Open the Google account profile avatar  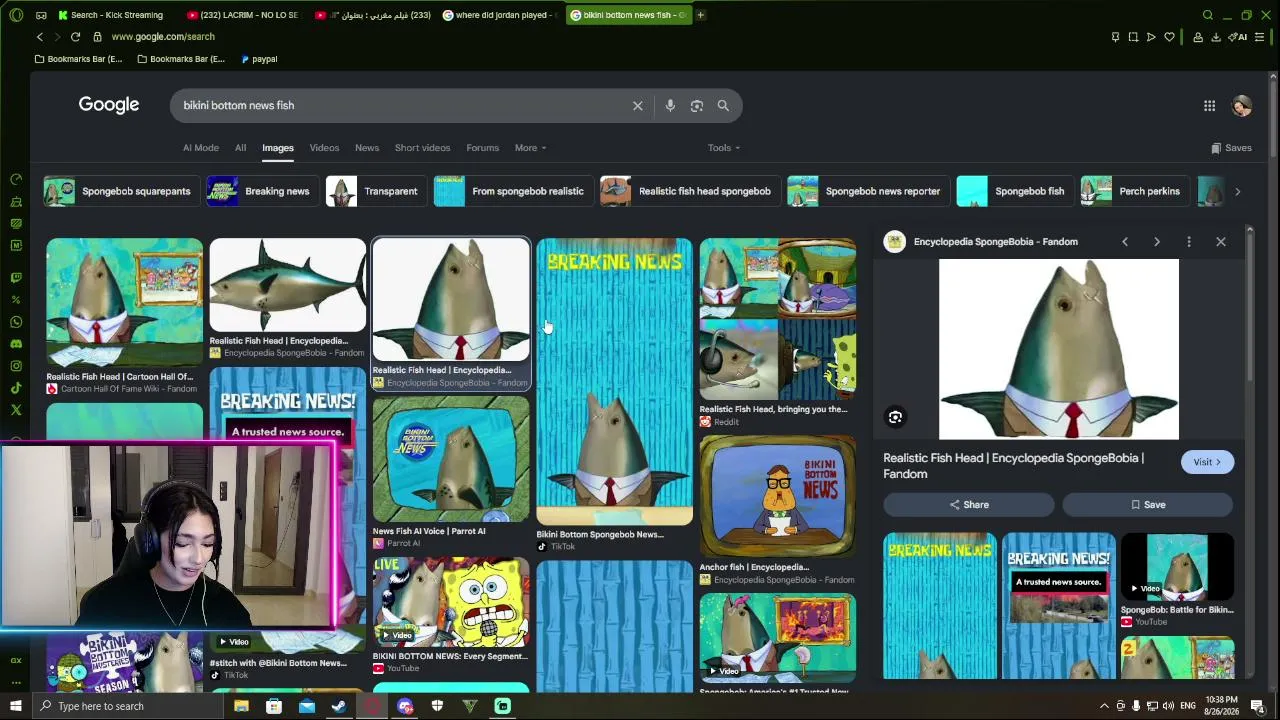(x=1242, y=106)
